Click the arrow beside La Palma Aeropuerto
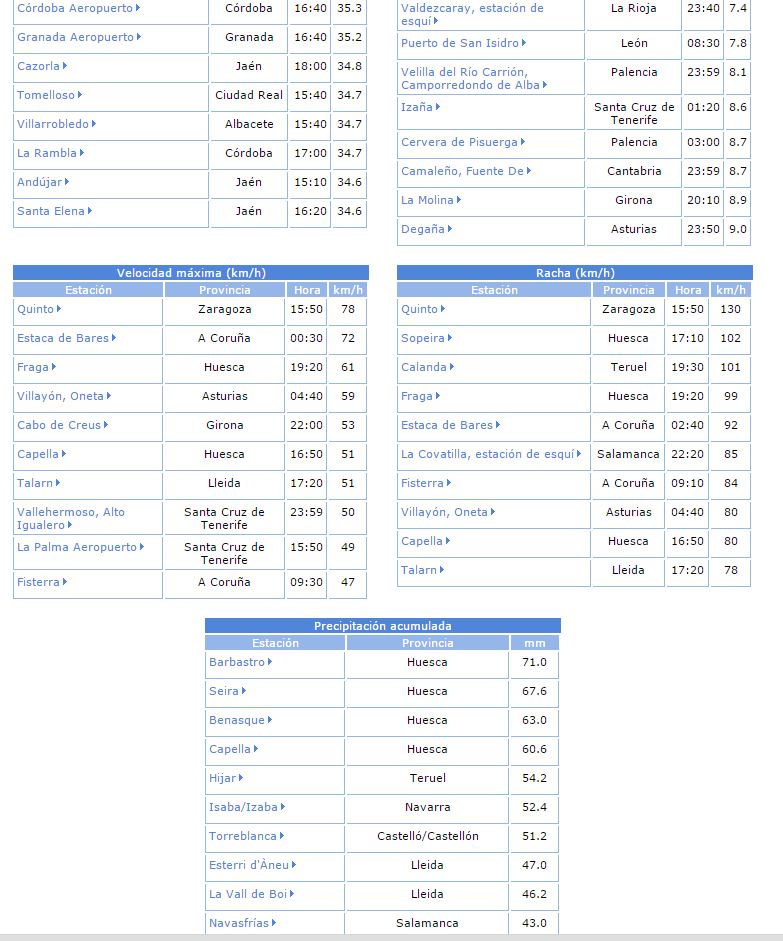This screenshot has height=941, width=783. [x=143, y=547]
